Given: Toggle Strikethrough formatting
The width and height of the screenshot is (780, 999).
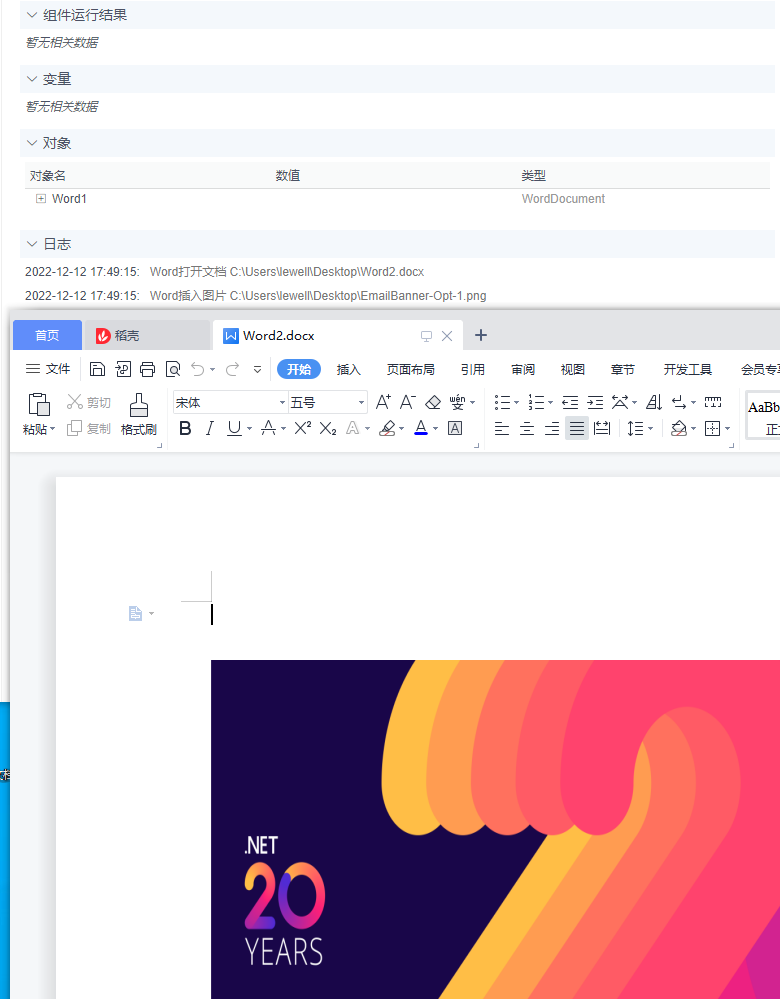Looking at the screenshot, I should [269, 429].
